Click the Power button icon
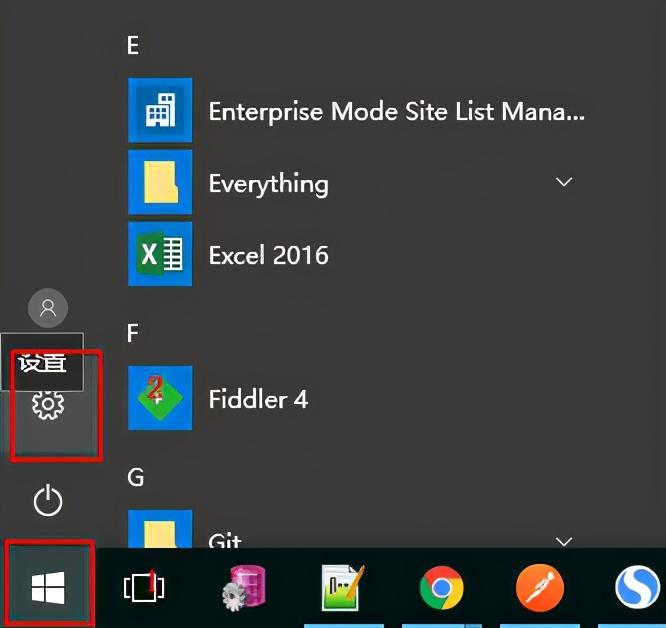The image size is (666, 628). click(x=48, y=500)
